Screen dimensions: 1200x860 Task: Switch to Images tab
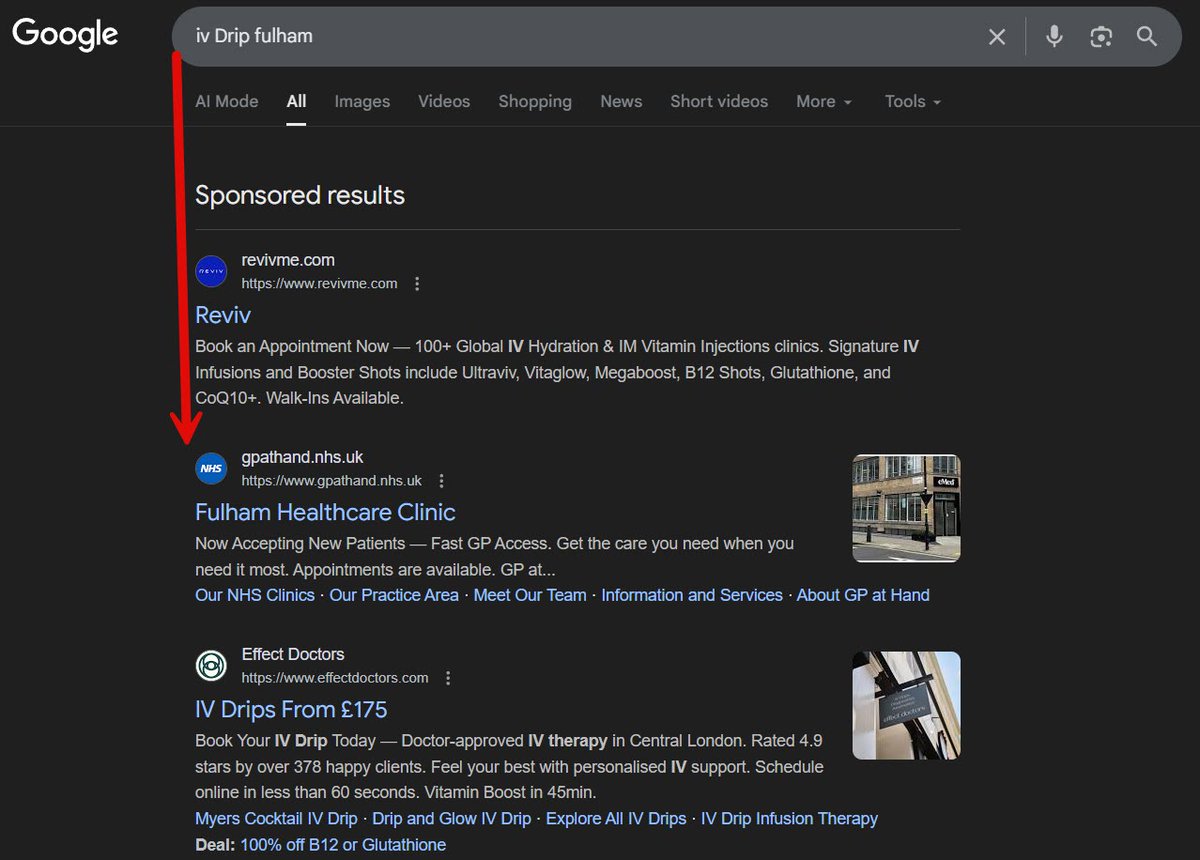(362, 101)
